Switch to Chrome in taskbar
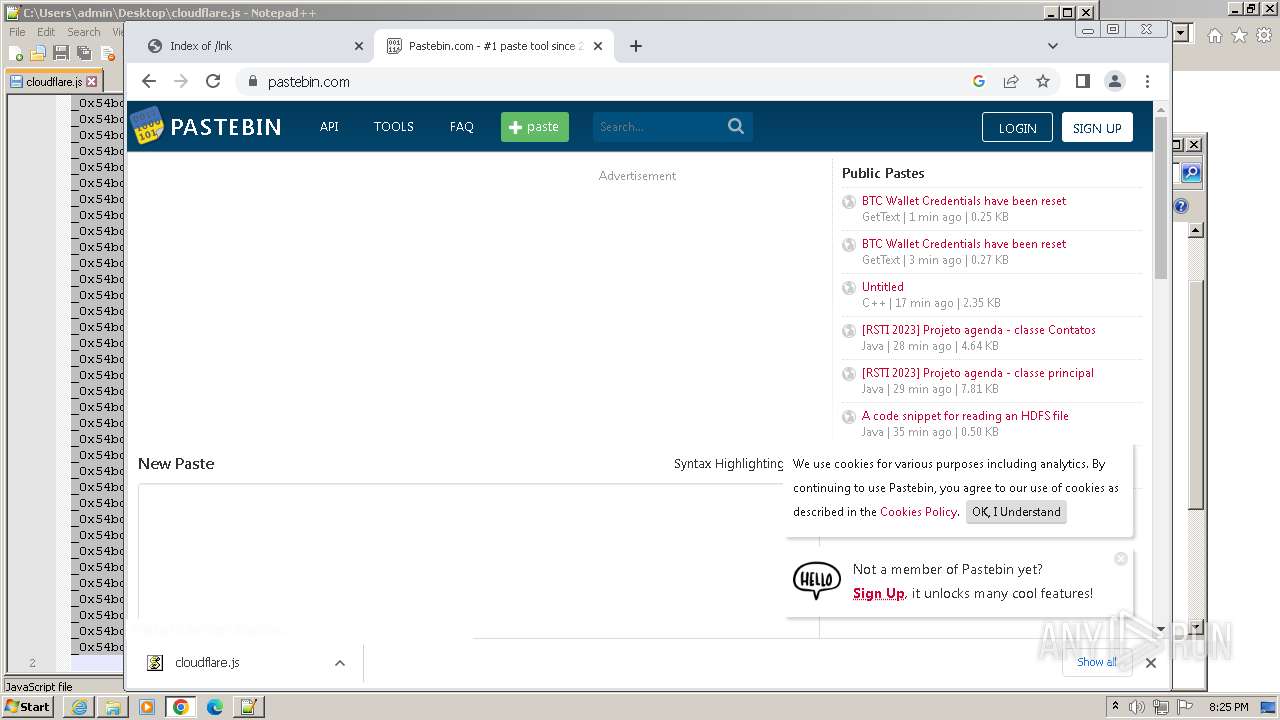The width and height of the screenshot is (1280, 720). pos(181,707)
